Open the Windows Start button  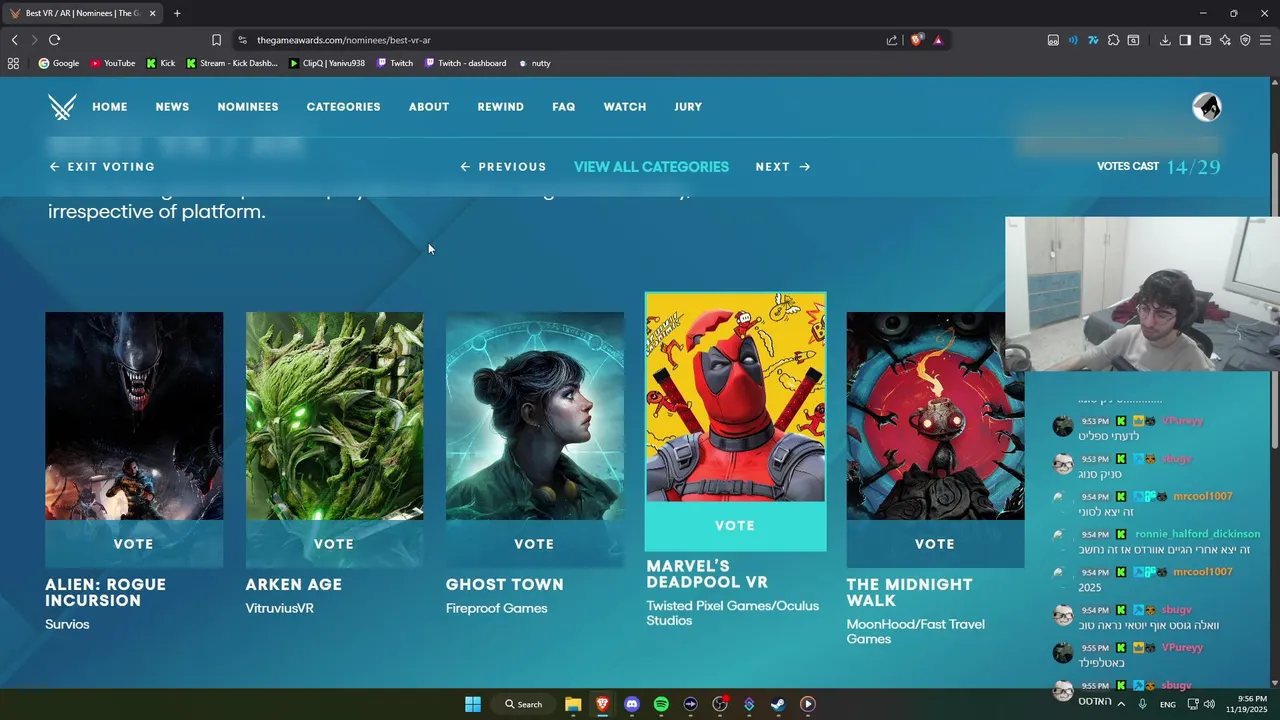[473, 704]
